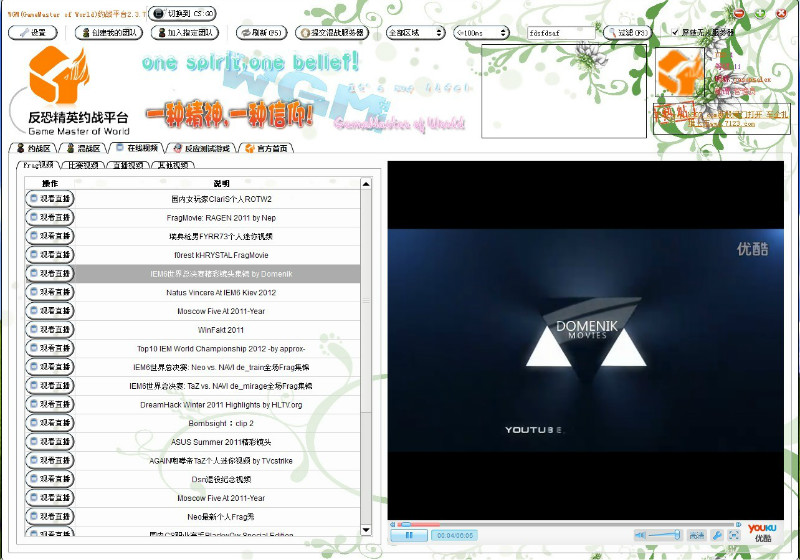Click the volume slider in the player

(x=664, y=535)
